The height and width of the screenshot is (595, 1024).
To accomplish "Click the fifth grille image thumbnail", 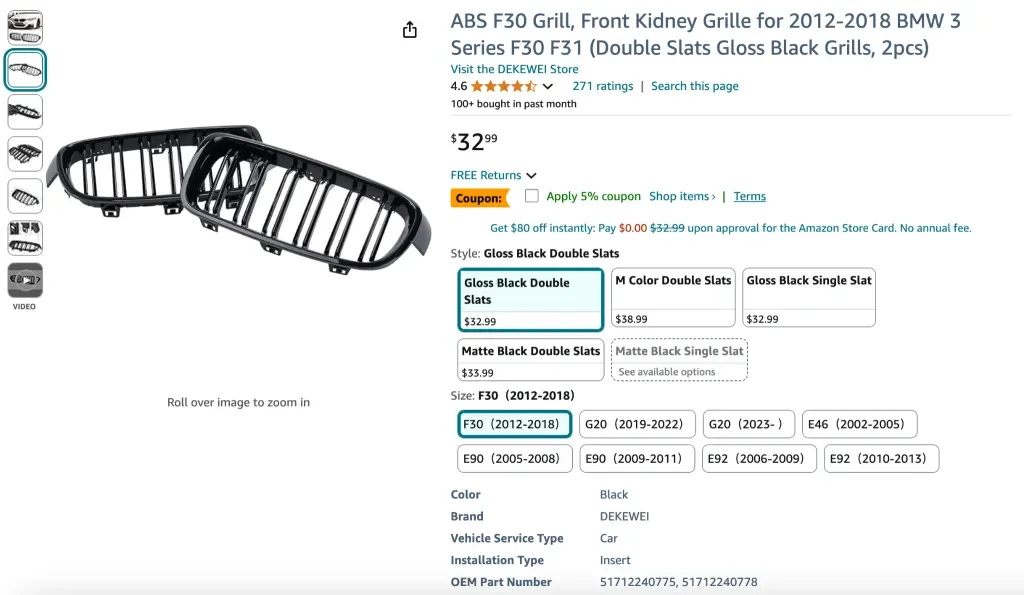I will (25, 196).
